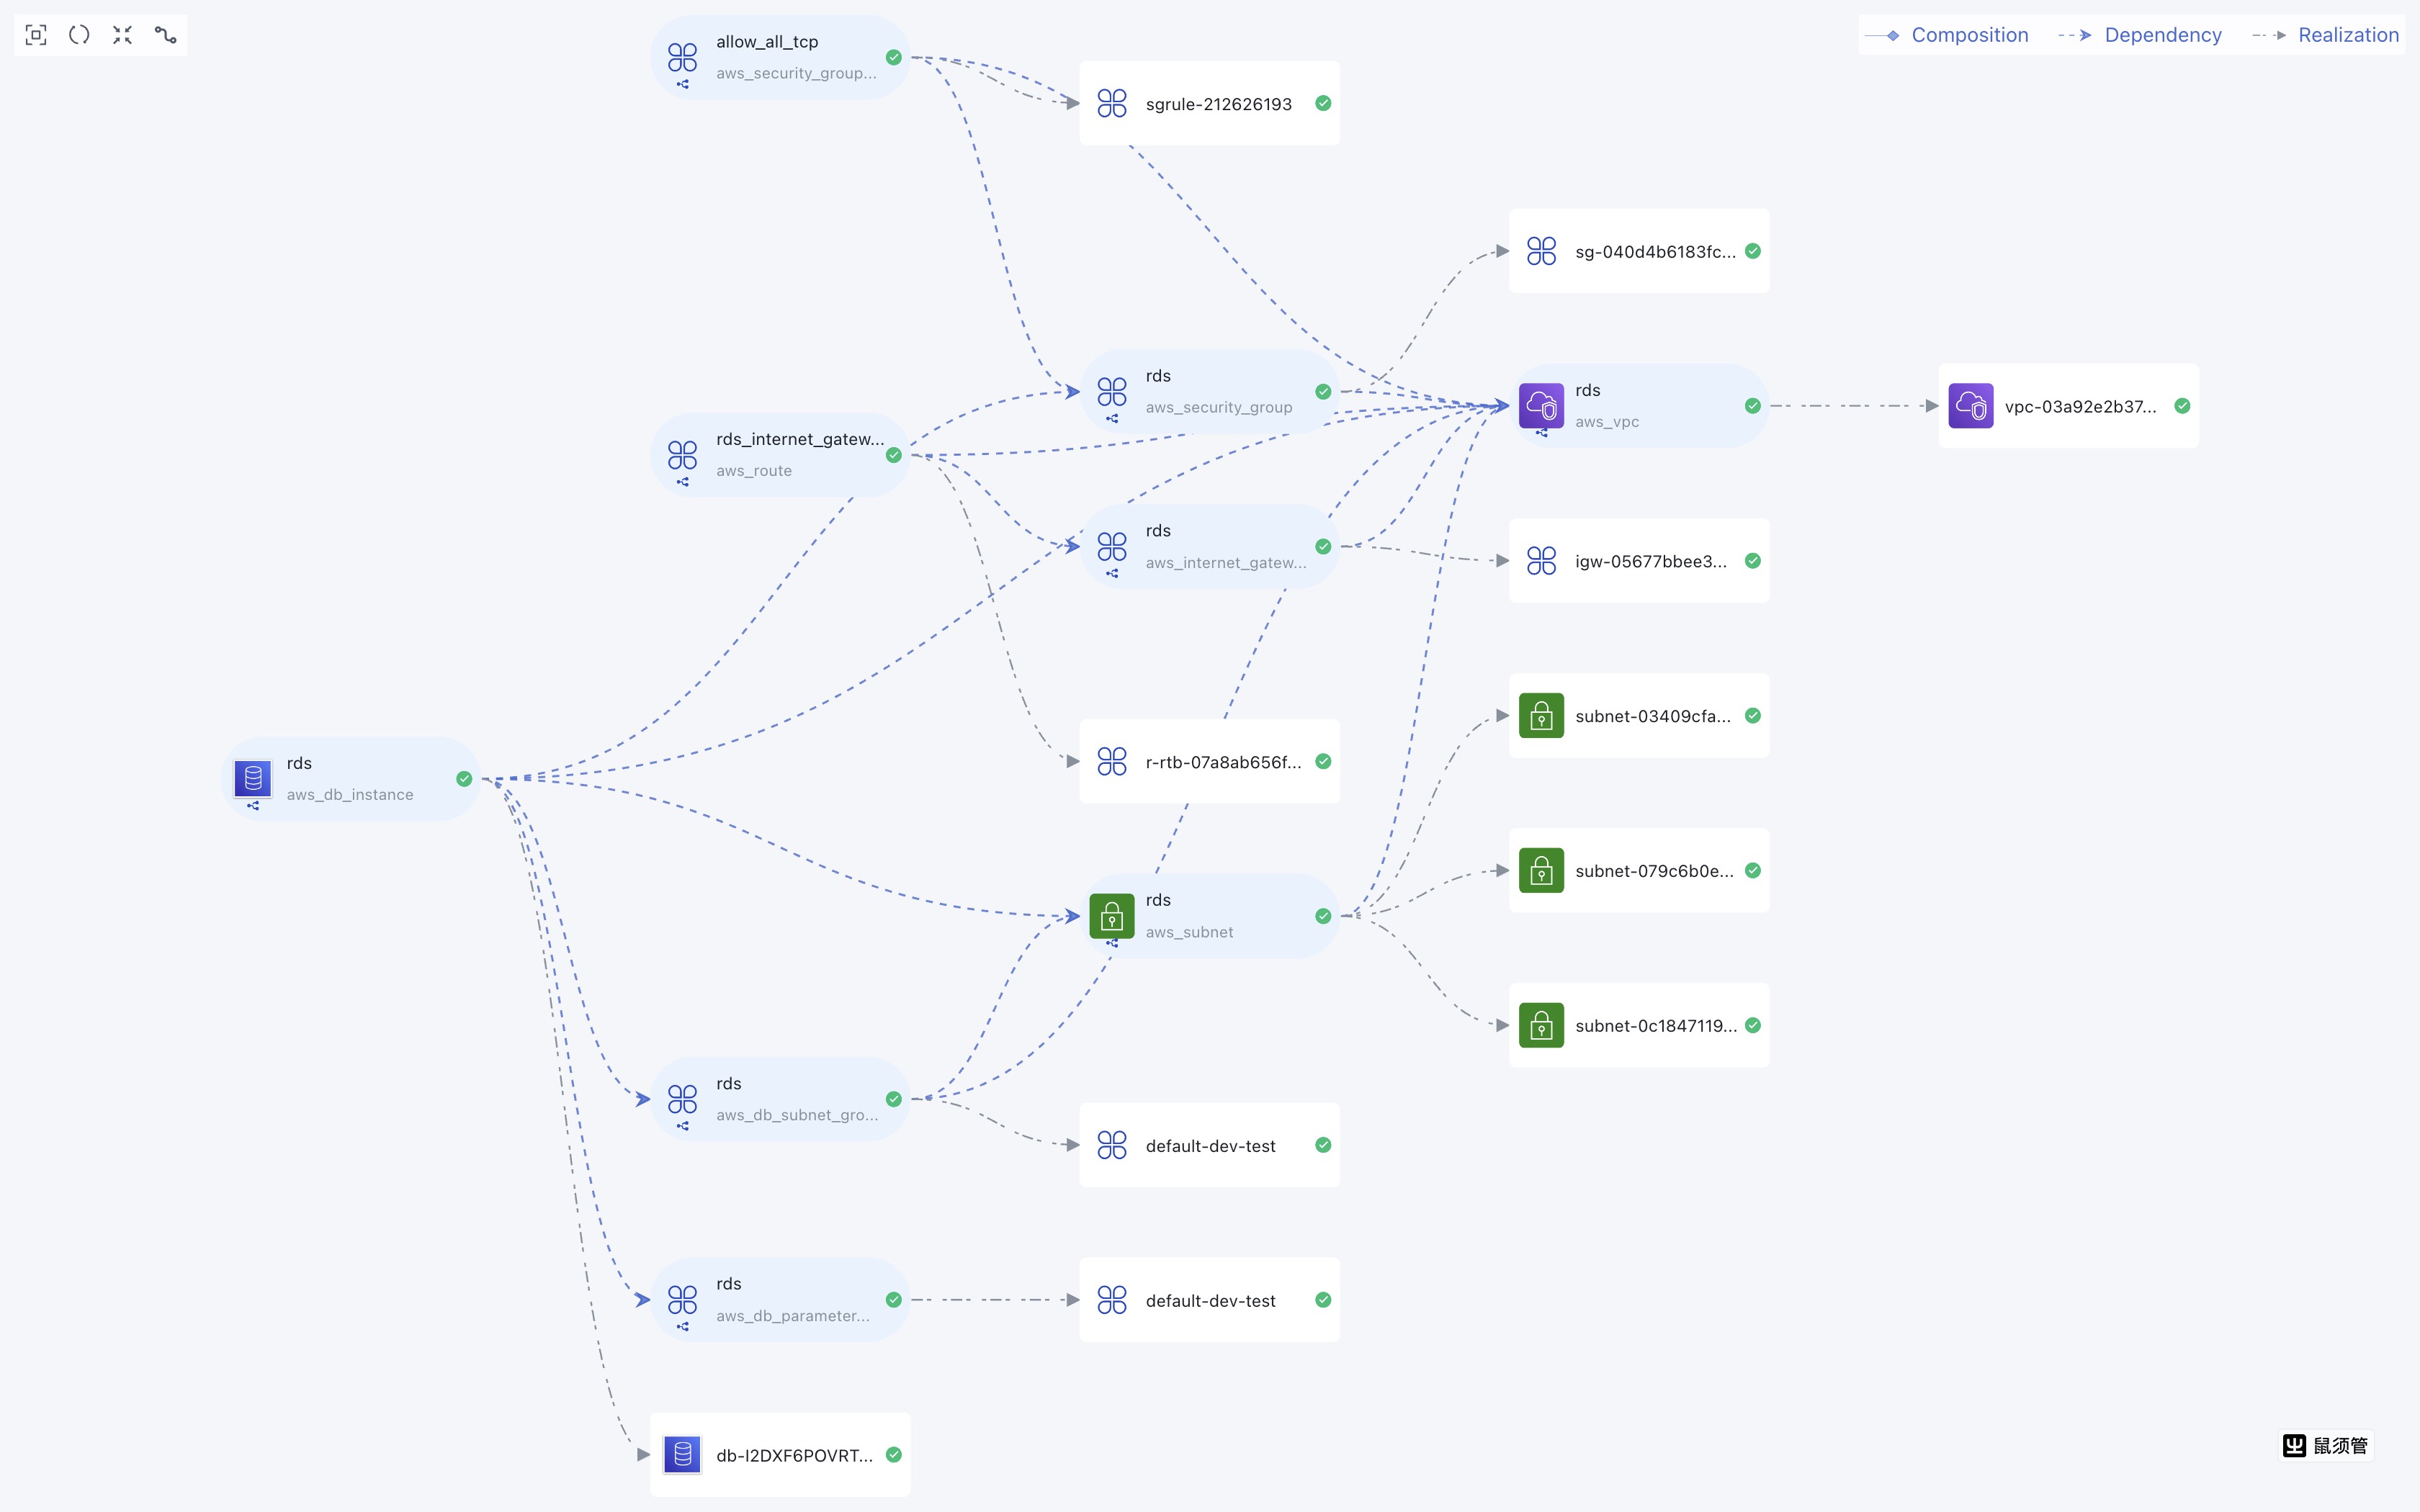
Task: Click the 'aws_db_instance' type label
Action: 350,795
